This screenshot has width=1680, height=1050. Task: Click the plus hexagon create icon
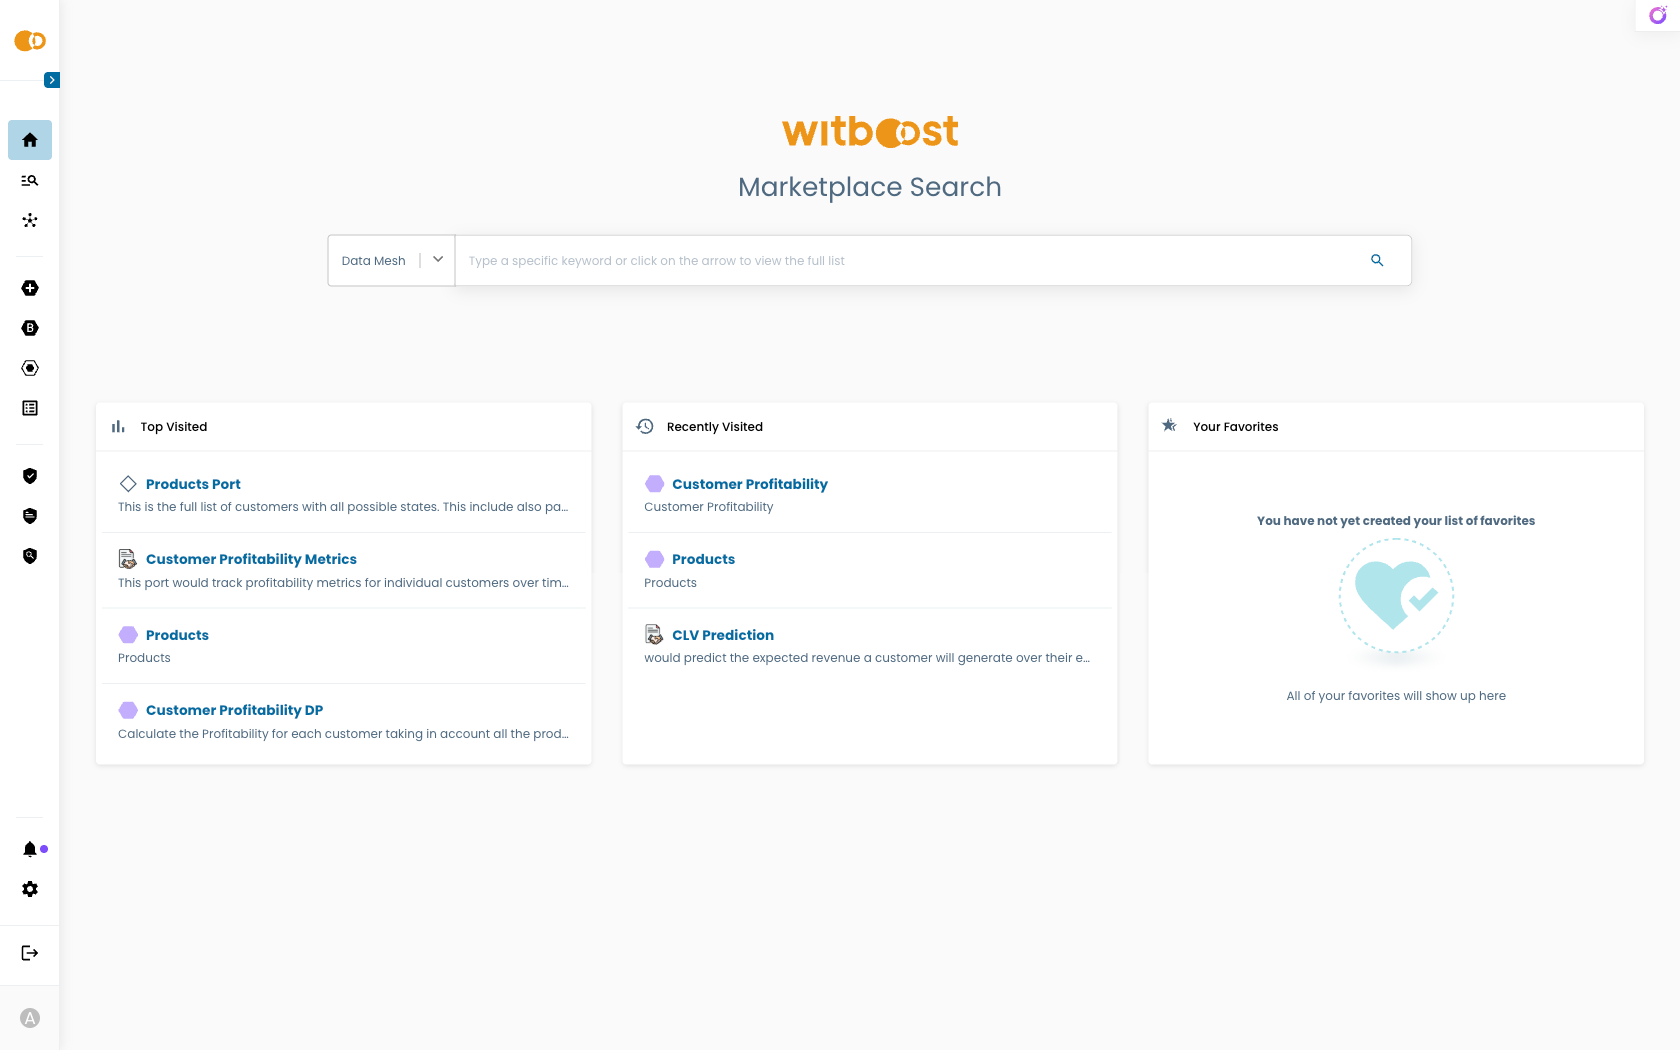coord(30,288)
